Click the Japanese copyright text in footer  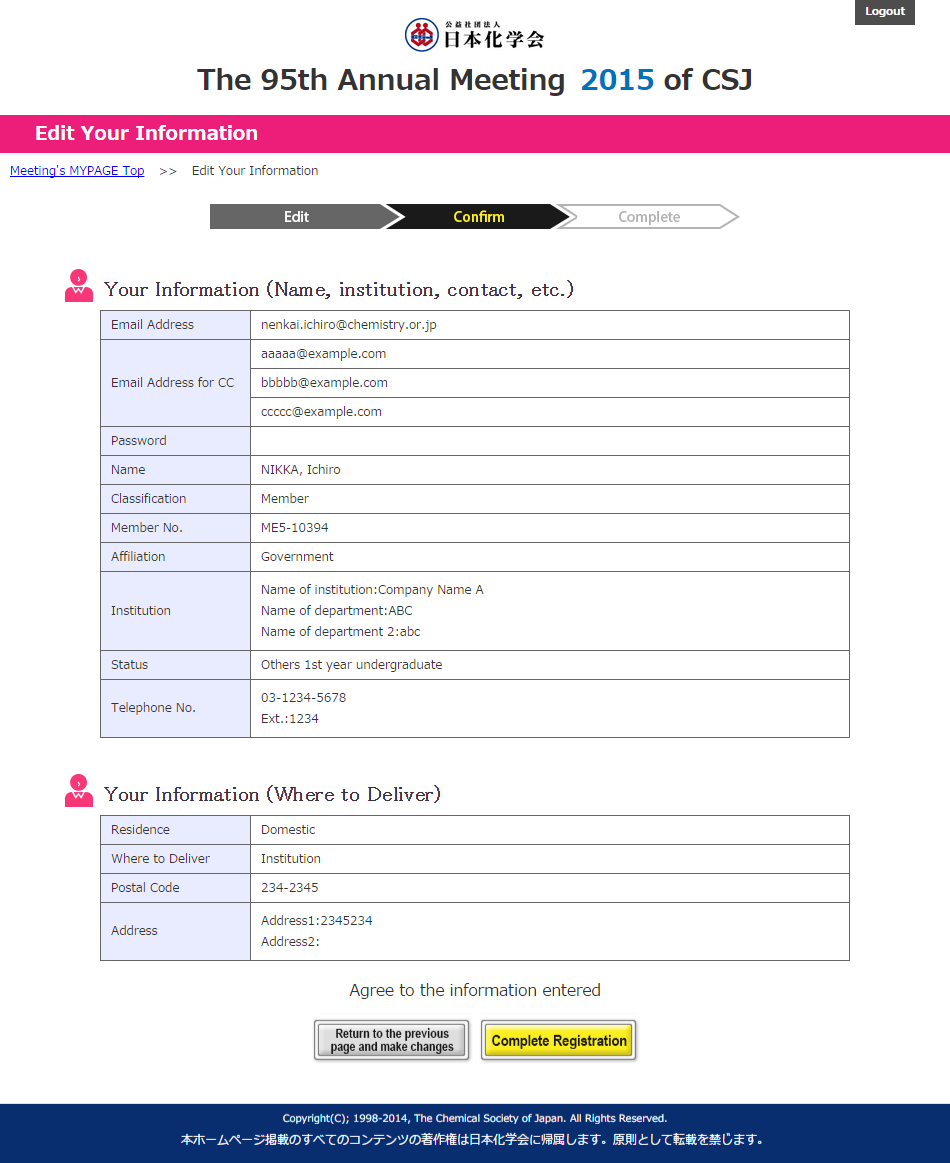pos(472,1139)
